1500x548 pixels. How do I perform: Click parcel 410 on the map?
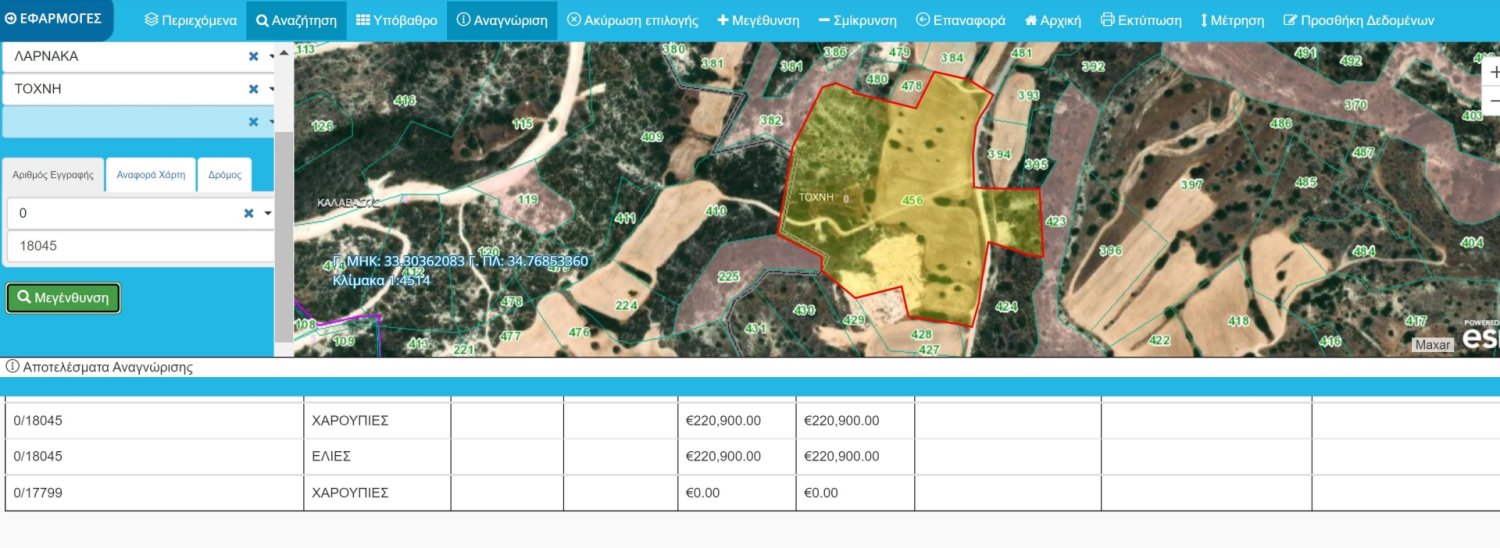point(715,211)
